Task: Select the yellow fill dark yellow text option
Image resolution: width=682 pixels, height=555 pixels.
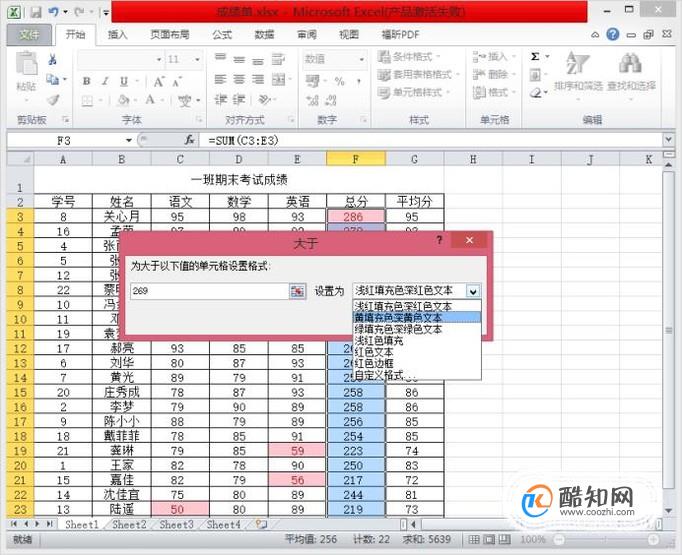Action: pos(417,318)
